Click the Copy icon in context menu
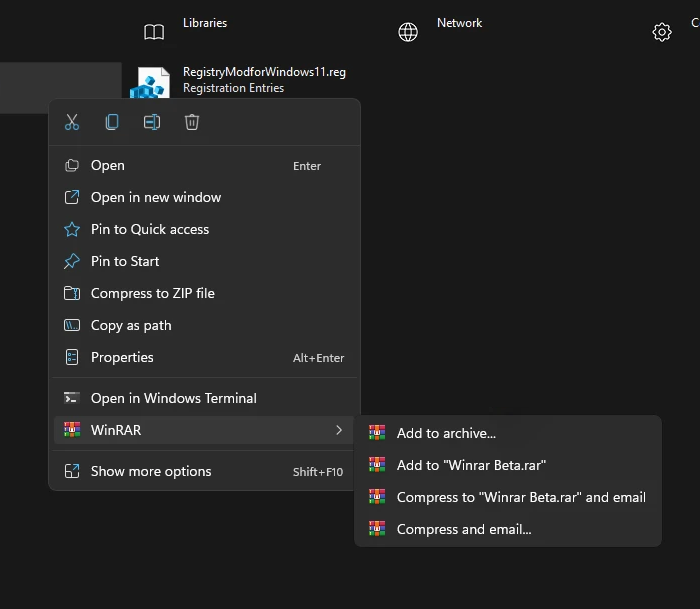 pyautogui.click(x=112, y=122)
